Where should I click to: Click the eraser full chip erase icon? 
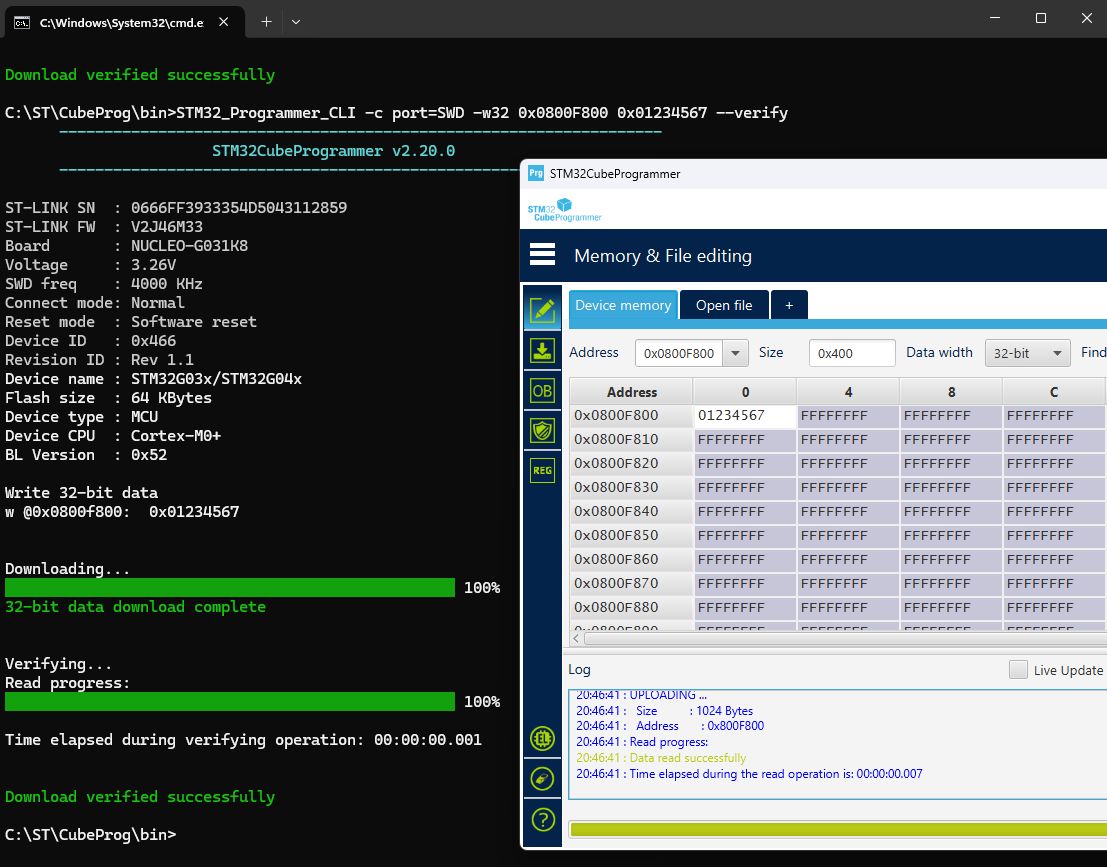coord(542,779)
